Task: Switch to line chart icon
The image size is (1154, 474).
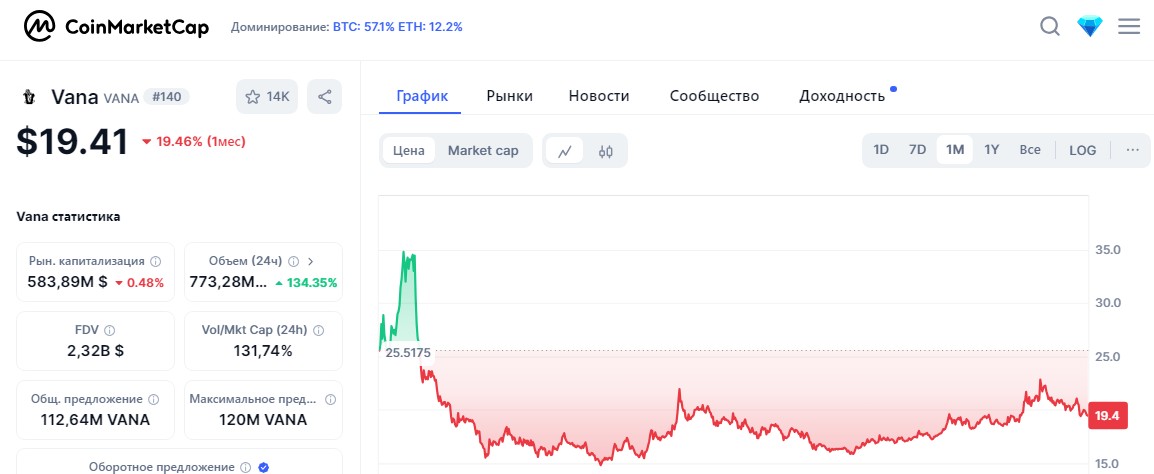Action: point(565,151)
